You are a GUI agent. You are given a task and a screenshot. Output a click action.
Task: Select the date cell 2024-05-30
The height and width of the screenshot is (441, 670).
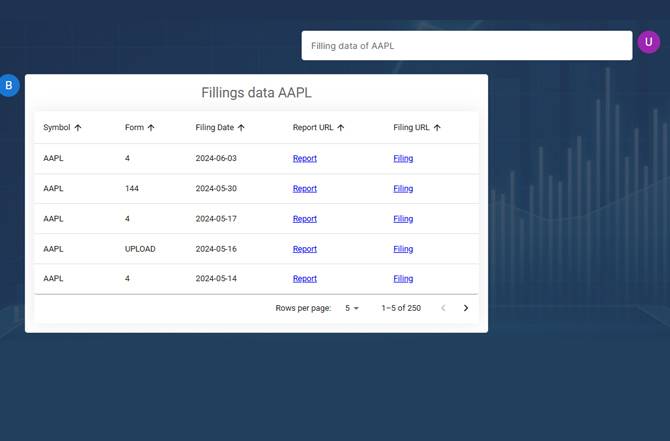pyautogui.click(x=216, y=188)
